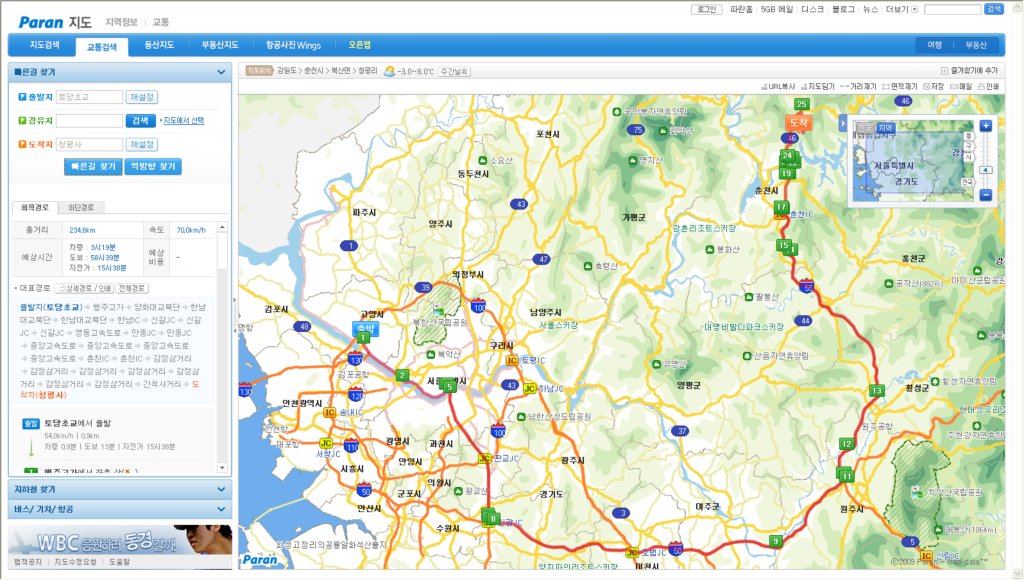Click the 저장 save map tool
The height and width of the screenshot is (580, 1024).
point(933,87)
